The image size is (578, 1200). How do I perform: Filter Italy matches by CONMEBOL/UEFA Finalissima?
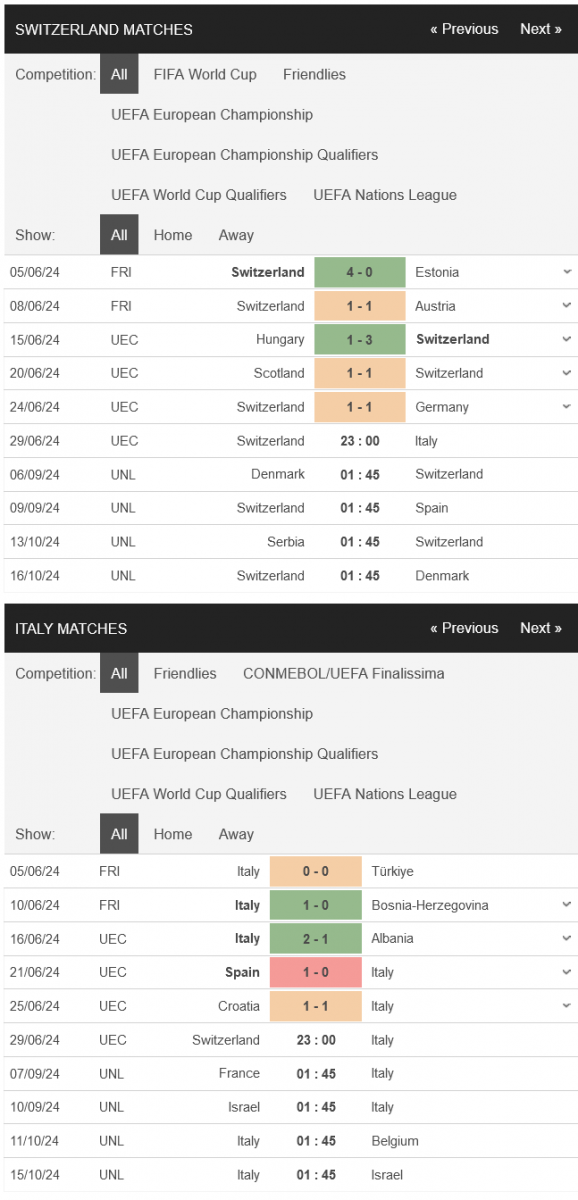[x=344, y=673]
